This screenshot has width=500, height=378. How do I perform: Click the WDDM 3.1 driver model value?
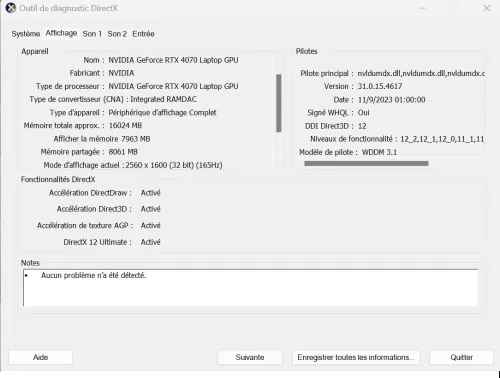click(x=379, y=152)
